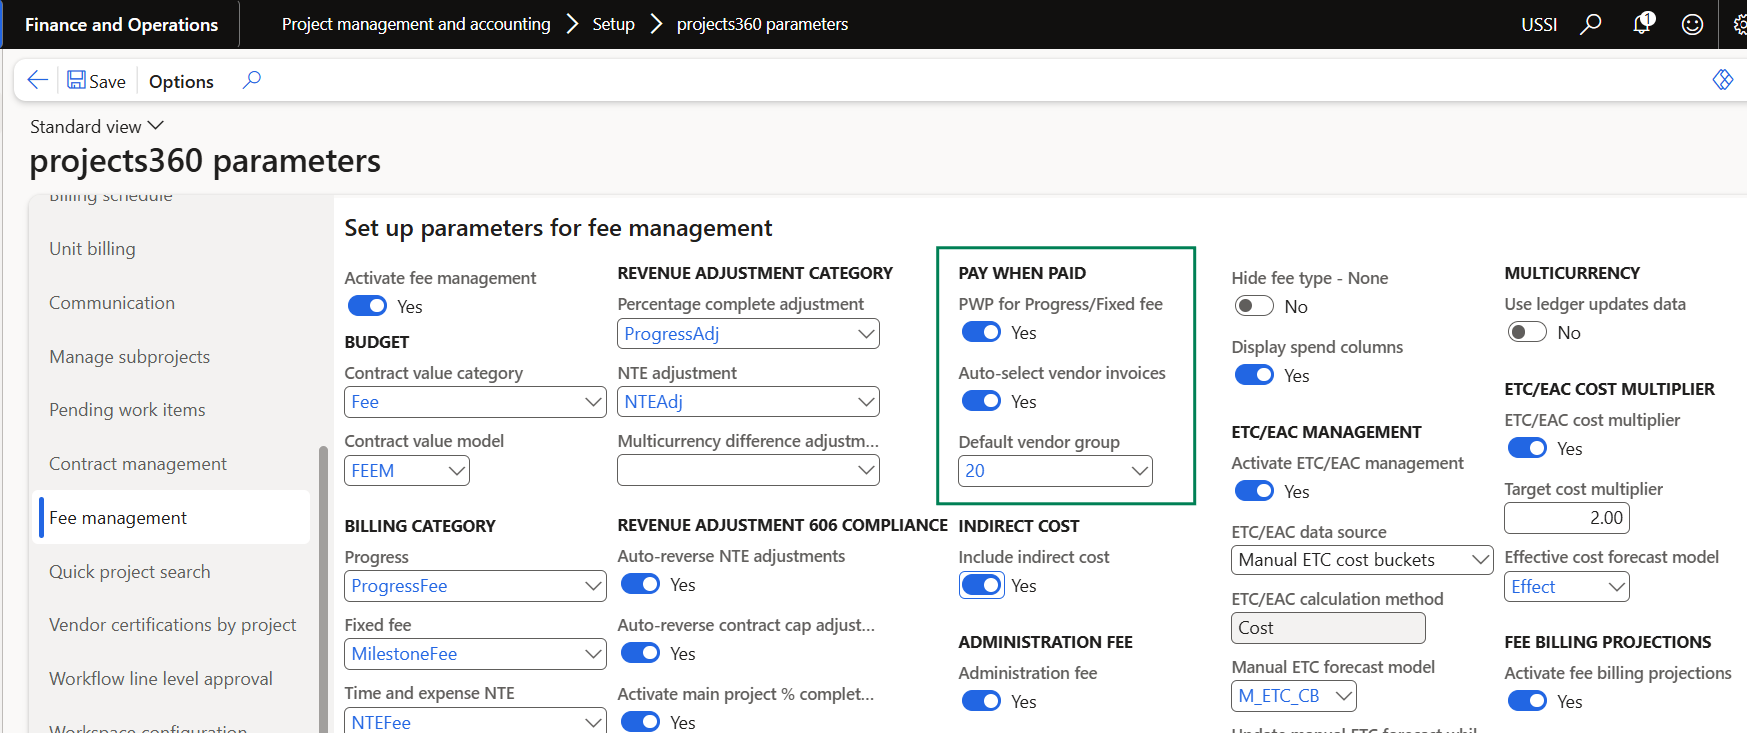1747x733 pixels.
Task: Select Contract management in the side list
Action: point(138,464)
